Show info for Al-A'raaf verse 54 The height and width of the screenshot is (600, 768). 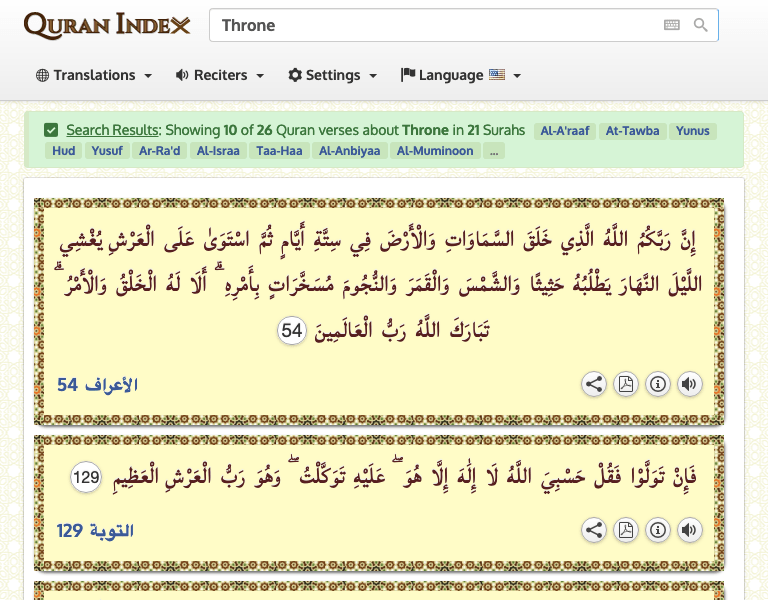coord(658,384)
